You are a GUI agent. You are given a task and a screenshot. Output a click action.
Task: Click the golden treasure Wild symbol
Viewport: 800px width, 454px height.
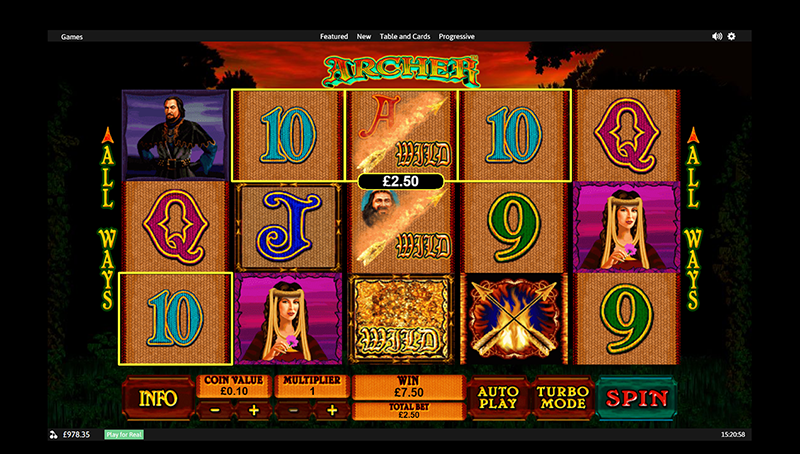pos(401,319)
